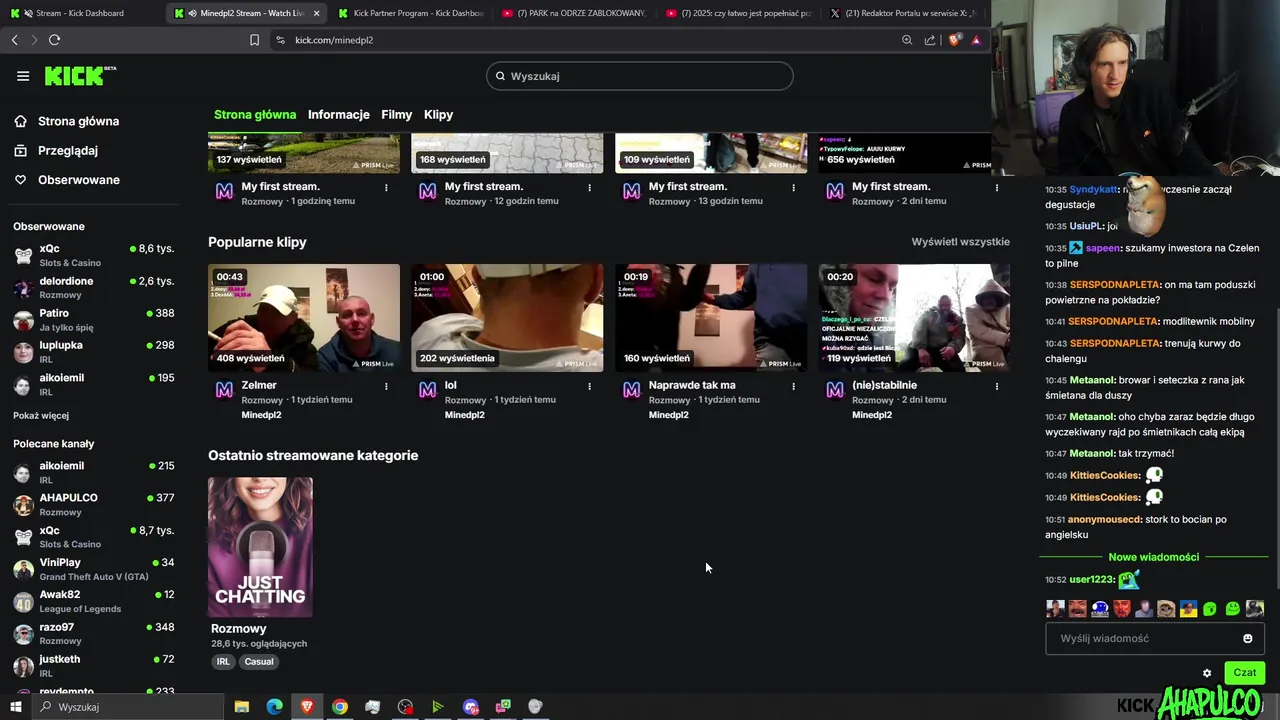The image size is (1280, 720).
Task: Open the Just Chatting category card
Action: click(260, 547)
